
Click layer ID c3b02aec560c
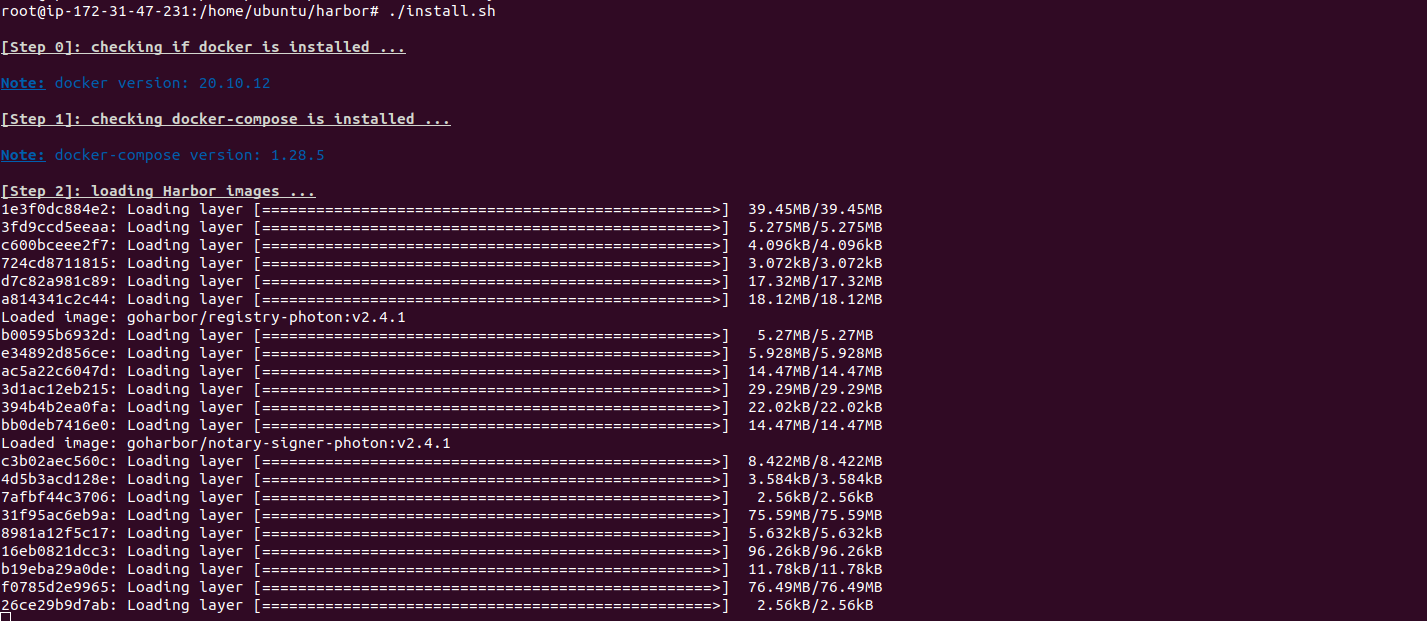(55, 461)
